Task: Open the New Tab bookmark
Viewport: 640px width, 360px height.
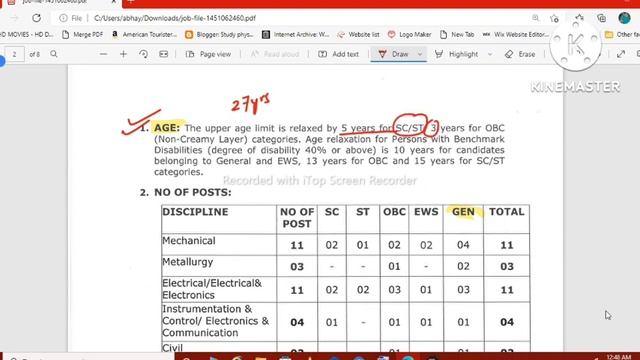Action: 457,35
